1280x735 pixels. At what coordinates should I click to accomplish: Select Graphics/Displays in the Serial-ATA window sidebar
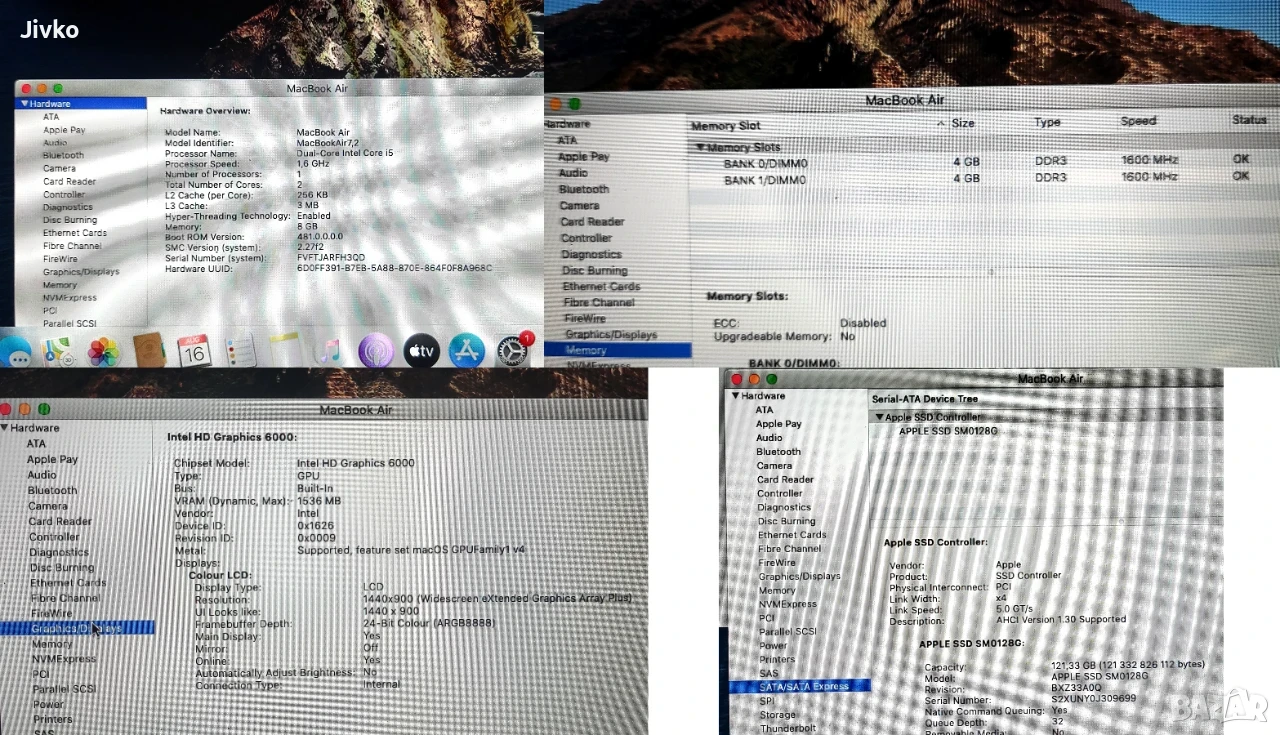click(x=800, y=577)
